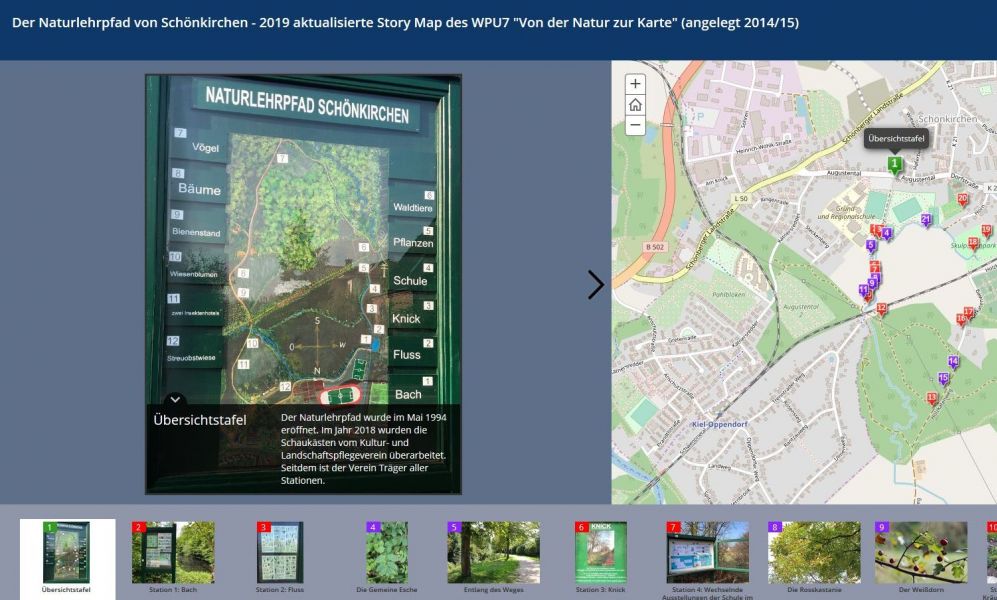Select map marker number 12
Screen dimensions: 997x600
click(881, 309)
